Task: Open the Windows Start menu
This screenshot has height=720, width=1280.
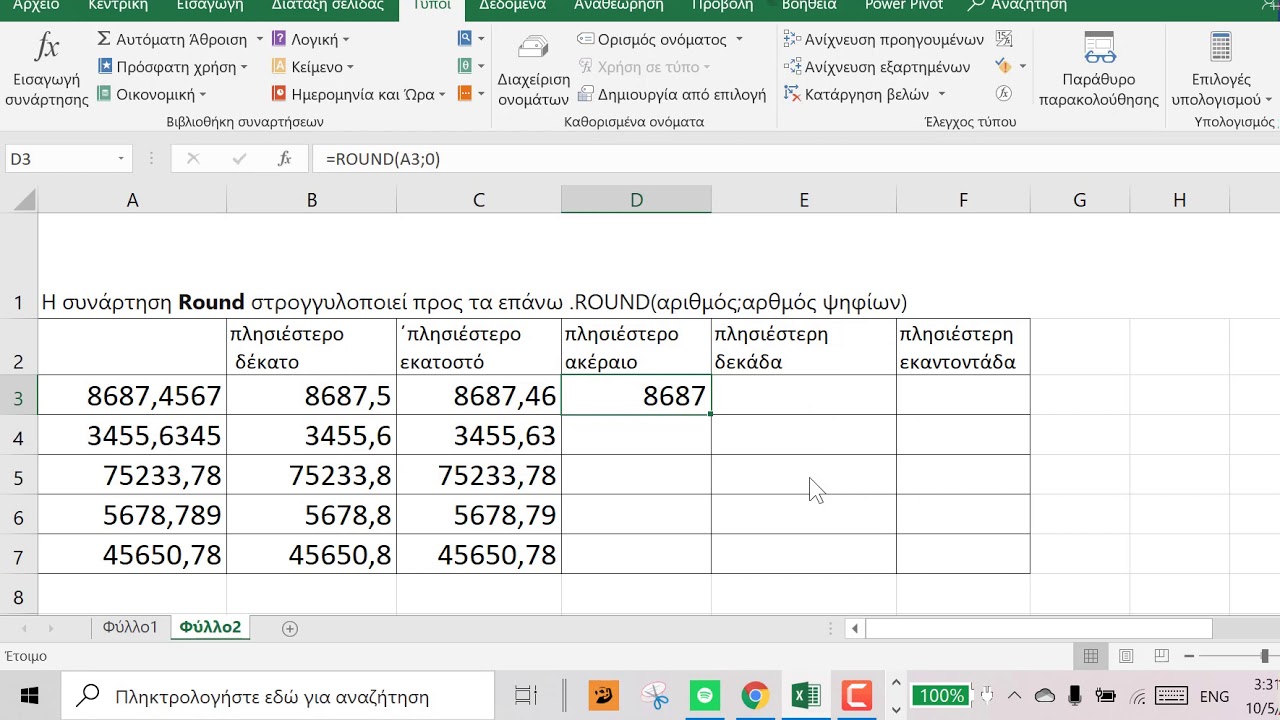Action: tap(29, 696)
